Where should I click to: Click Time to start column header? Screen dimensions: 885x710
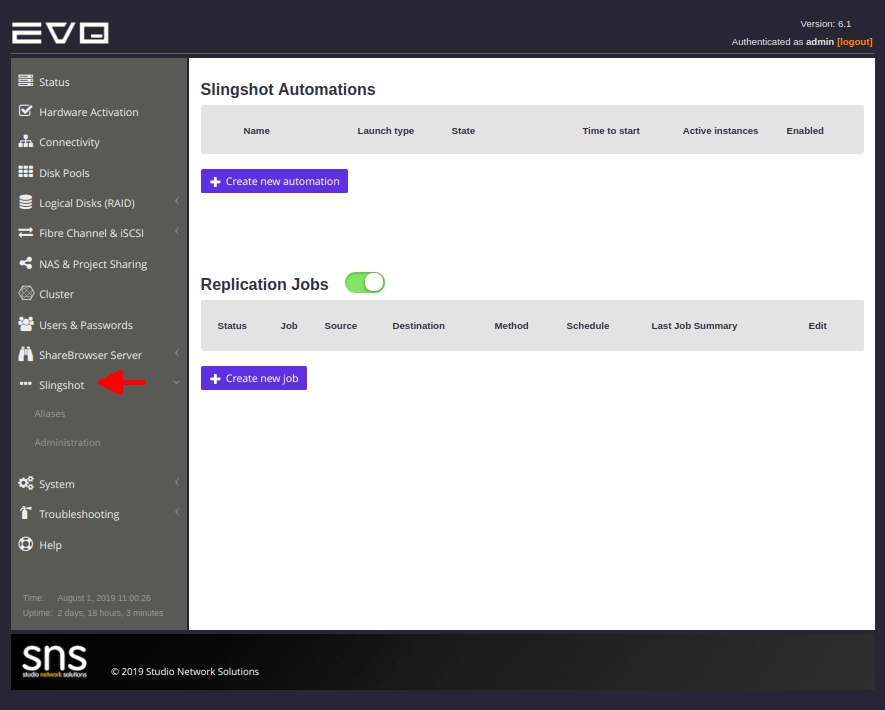coord(611,131)
